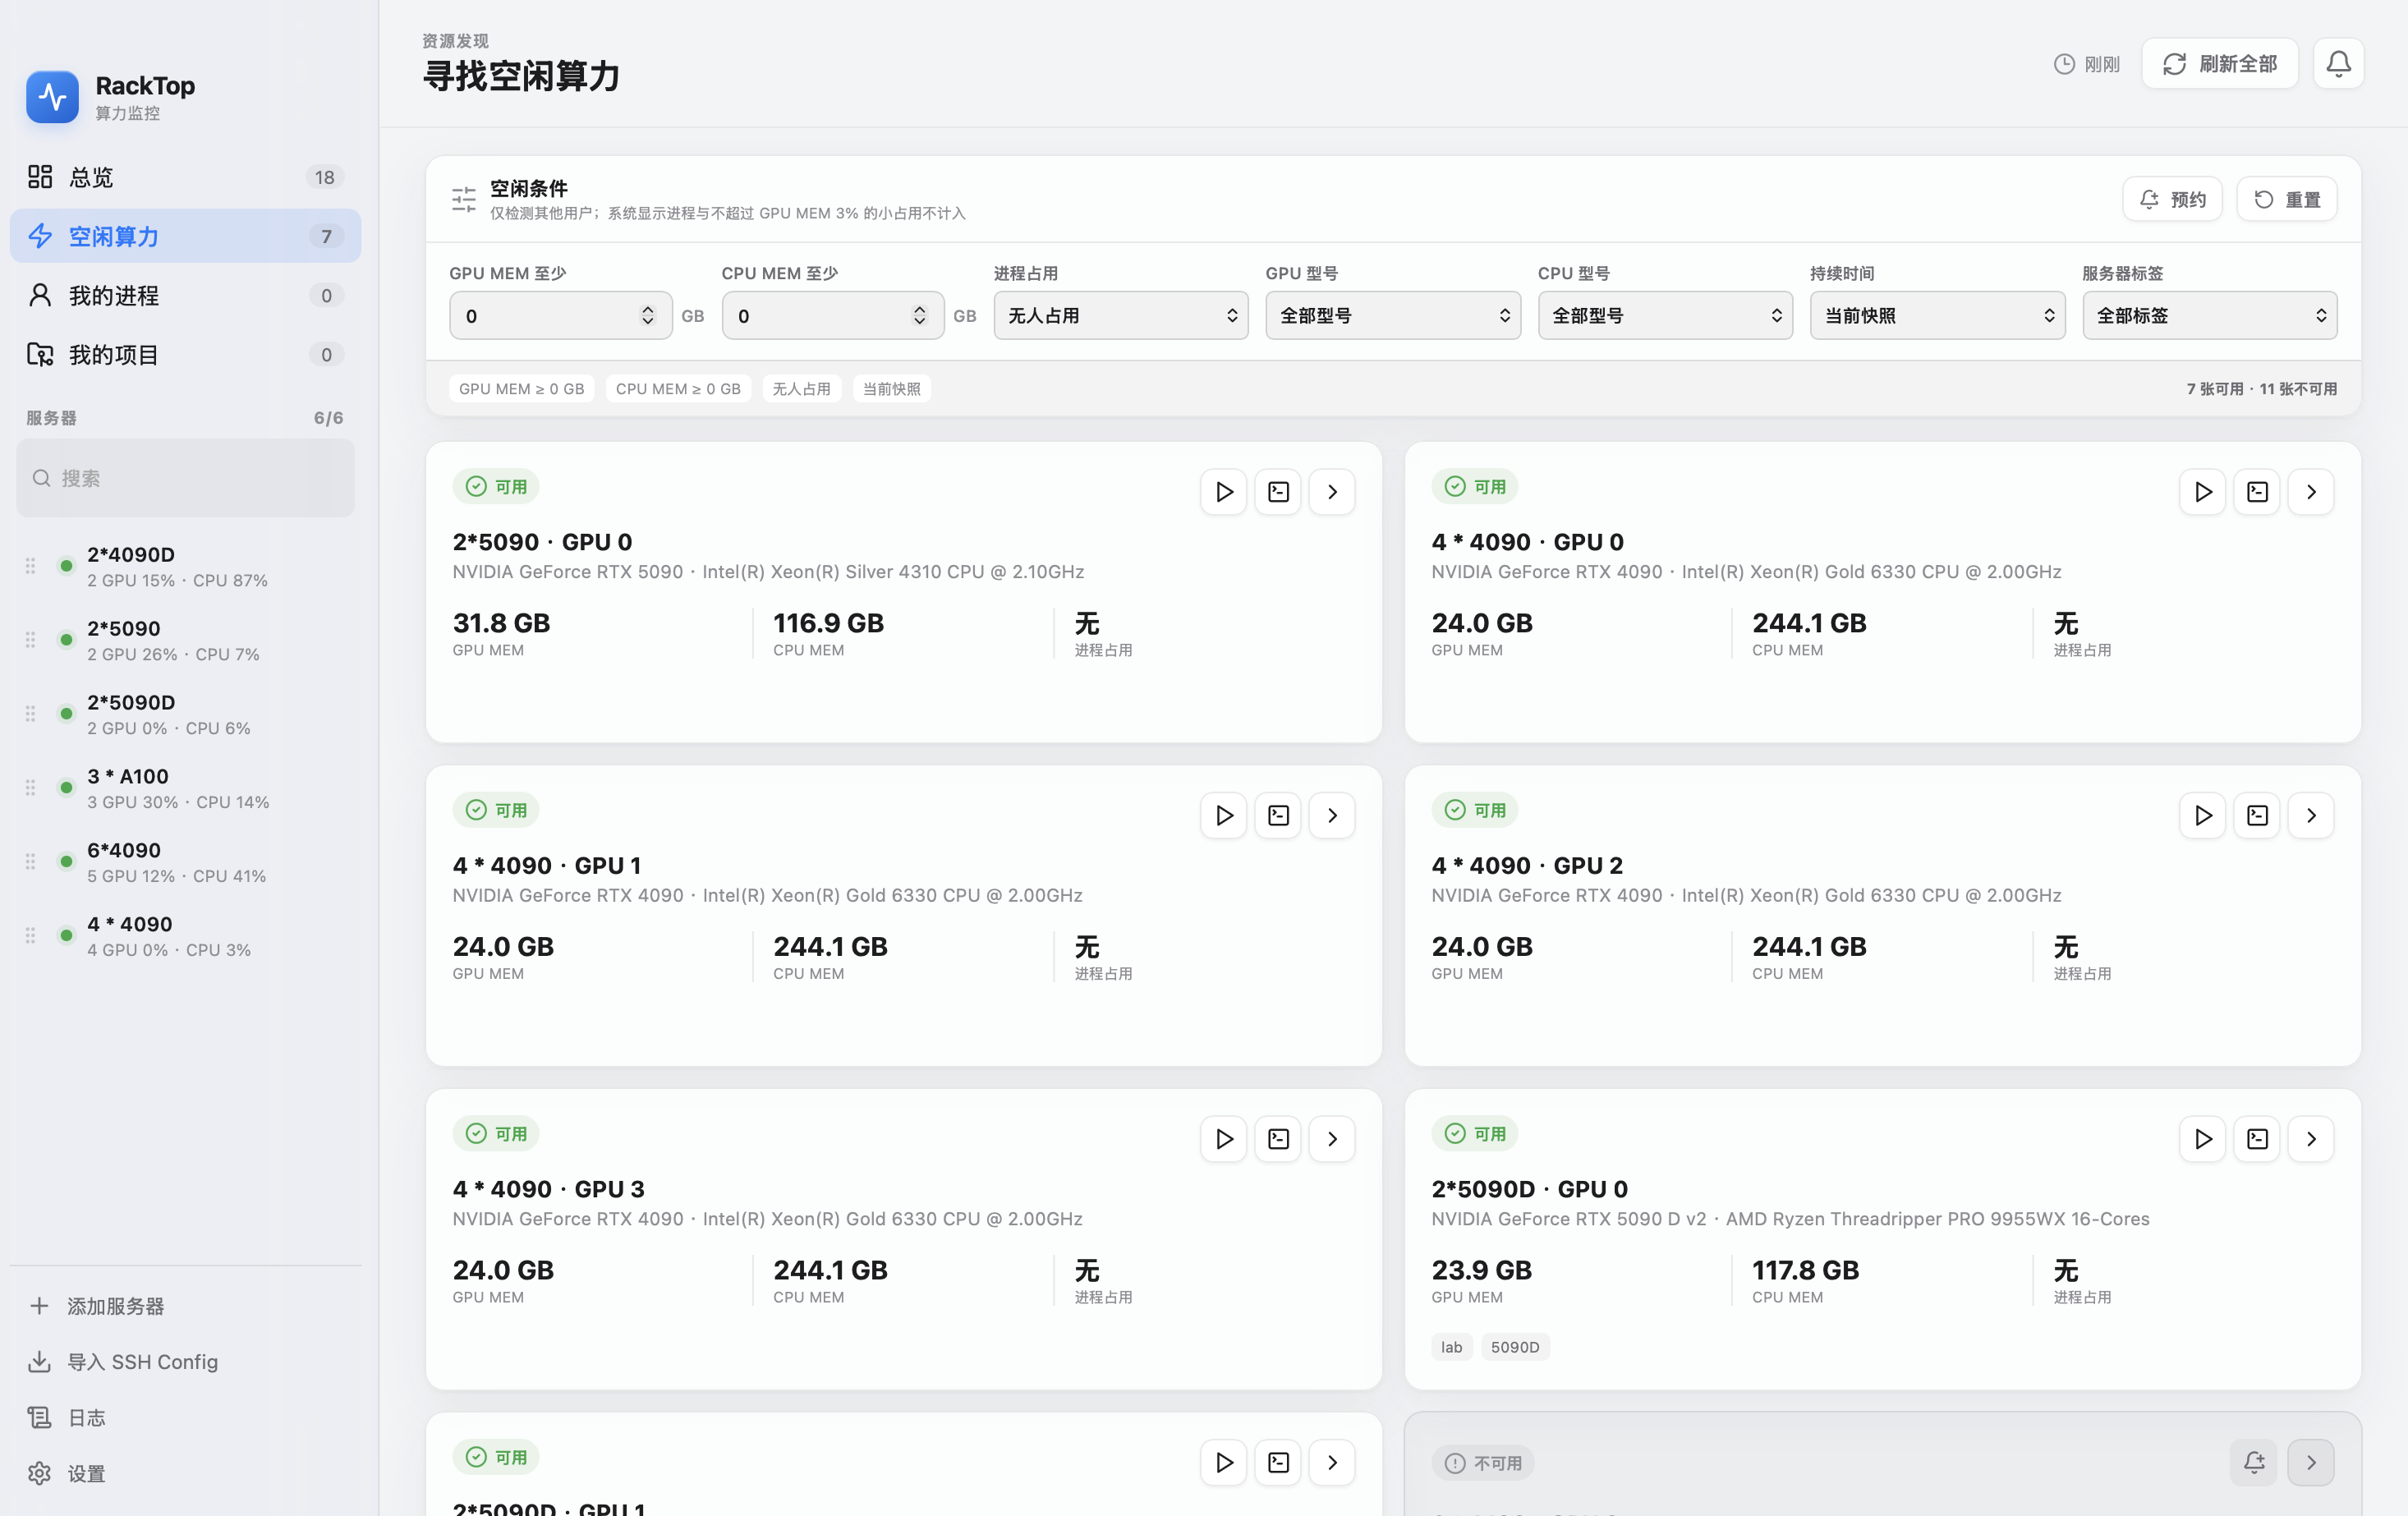This screenshot has height=1516, width=2408.
Task: Click the 重置 button
Action: [2286, 200]
